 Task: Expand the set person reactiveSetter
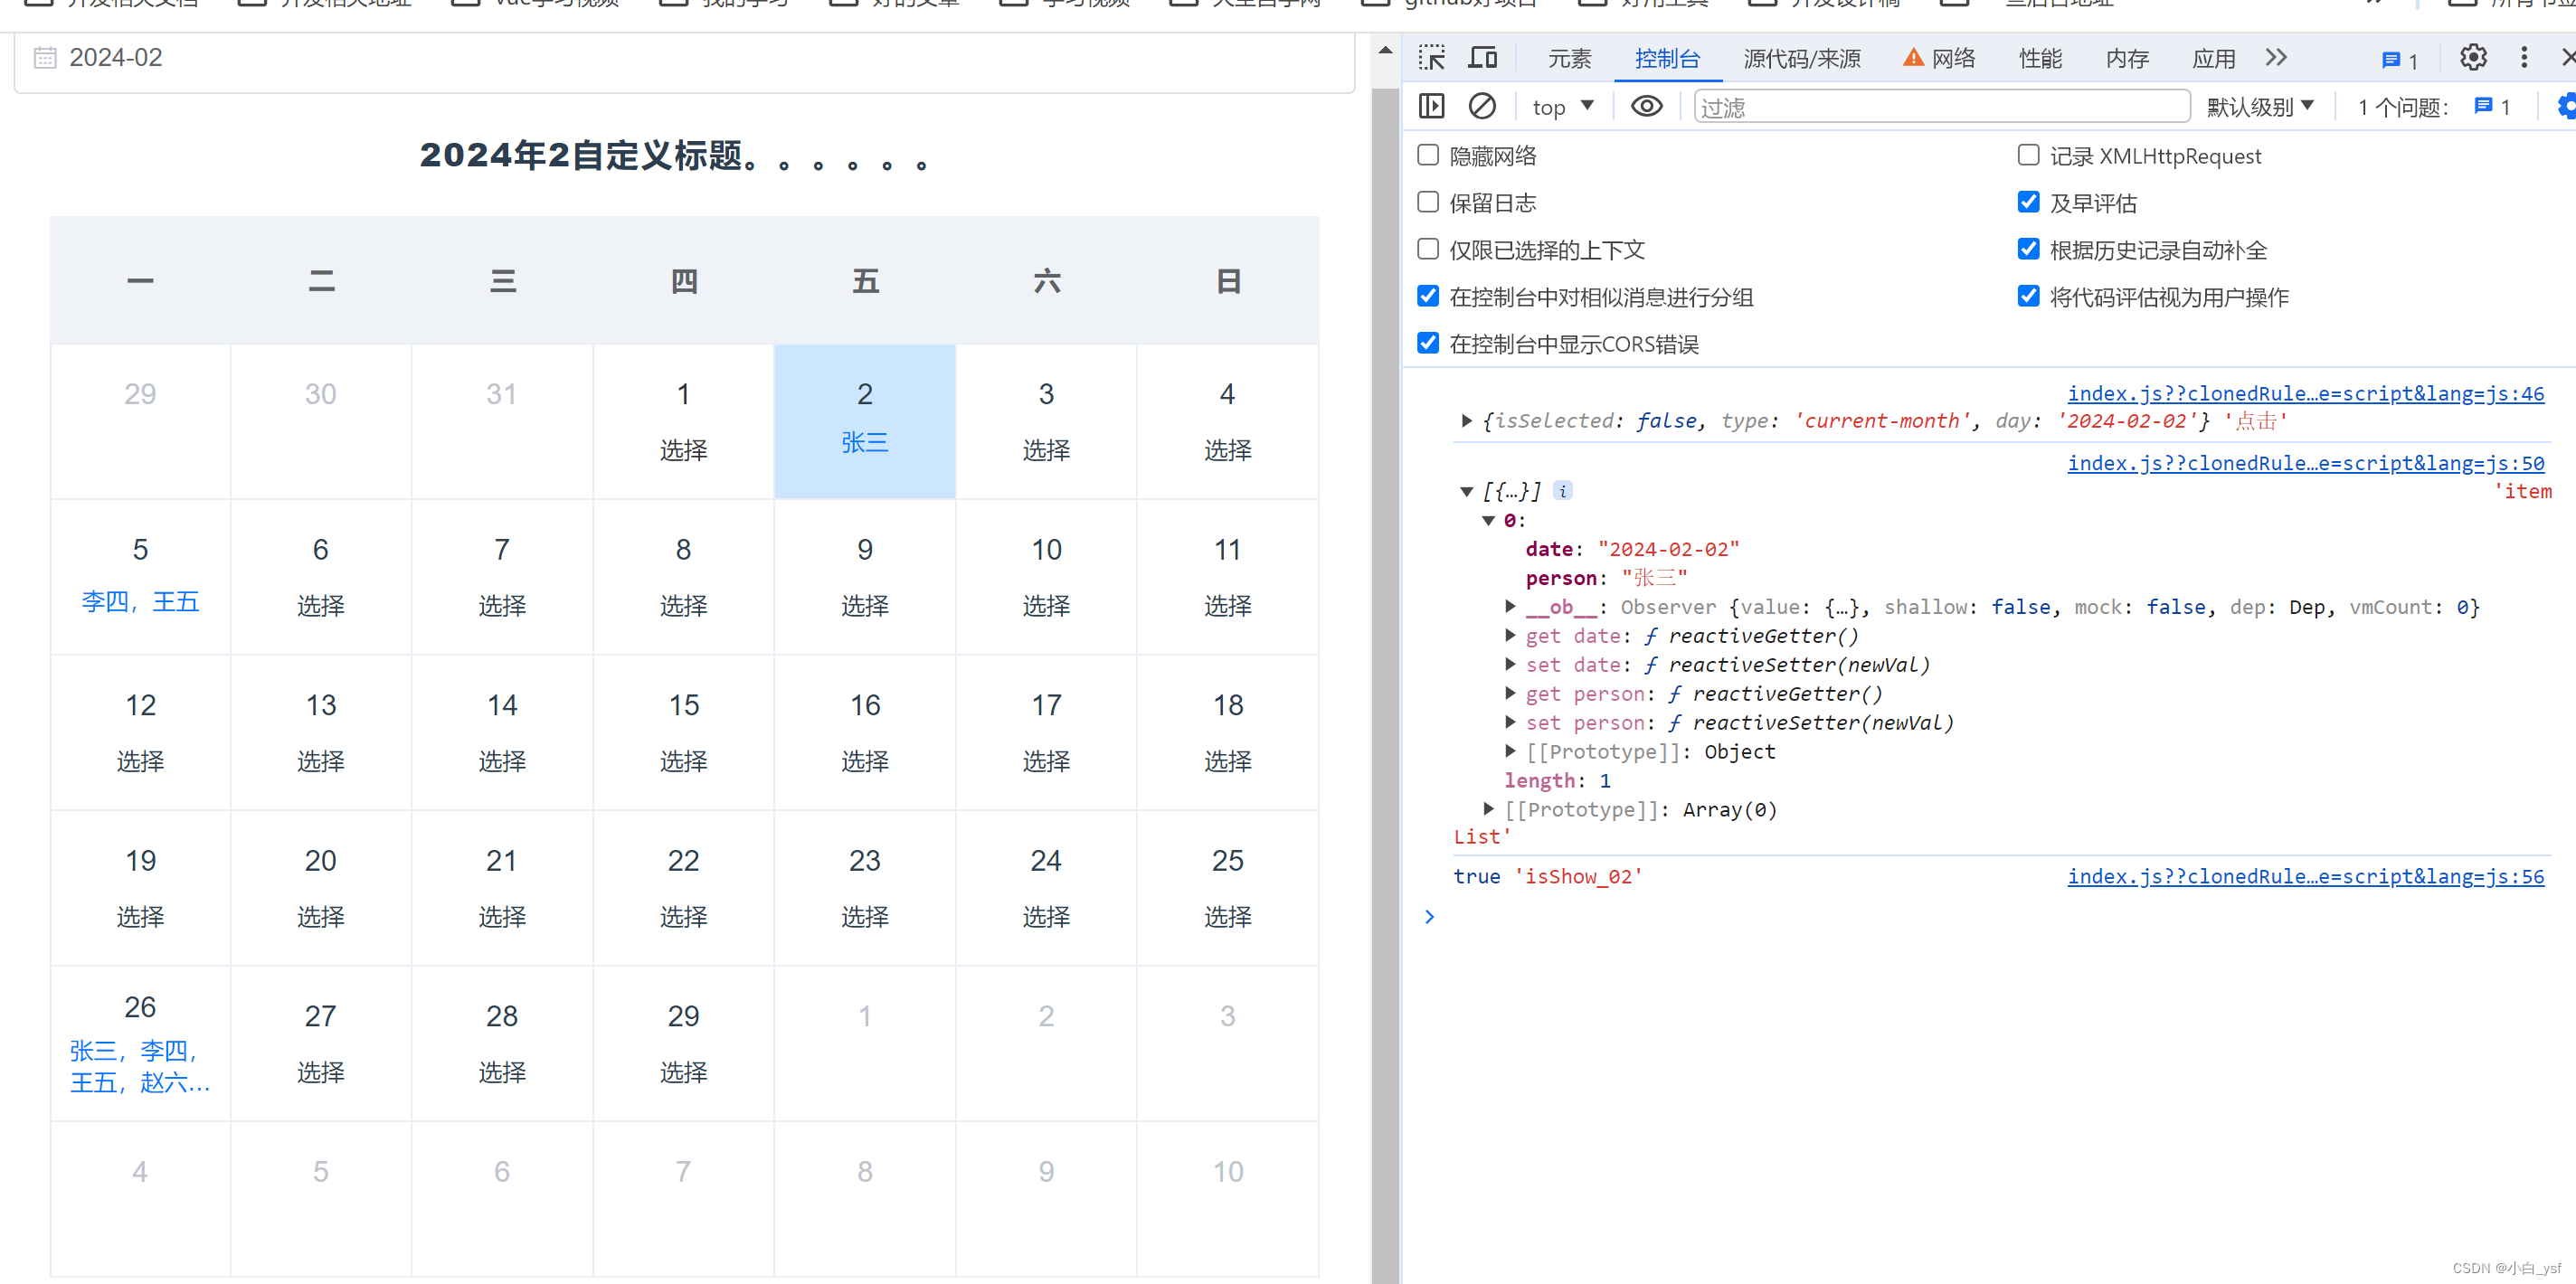click(x=1510, y=722)
